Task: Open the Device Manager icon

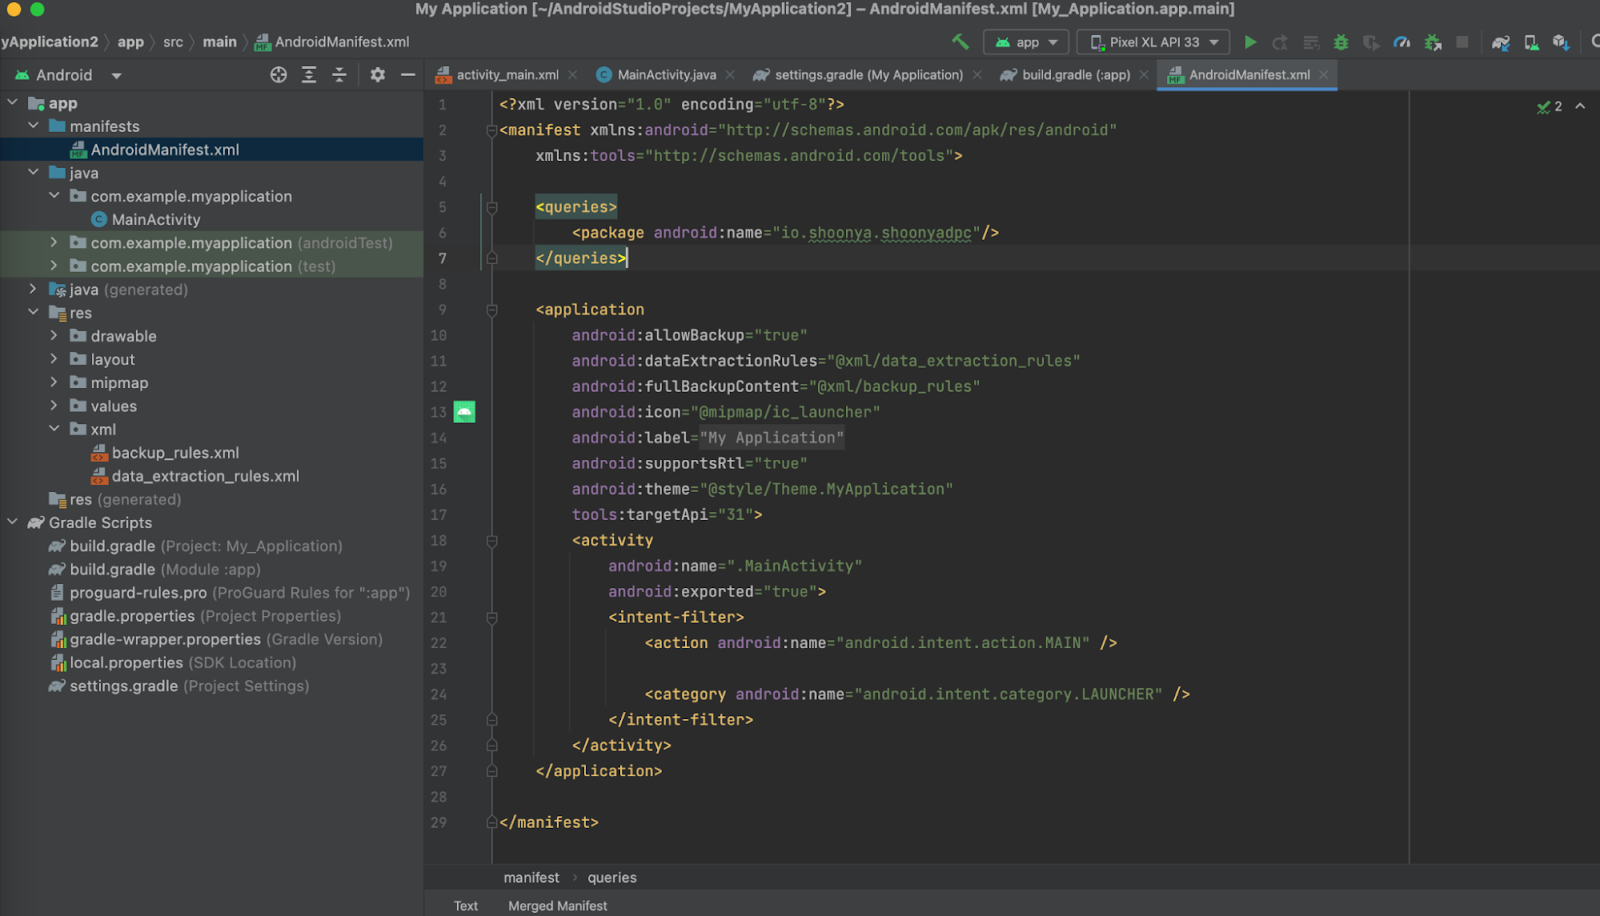Action: (1531, 42)
